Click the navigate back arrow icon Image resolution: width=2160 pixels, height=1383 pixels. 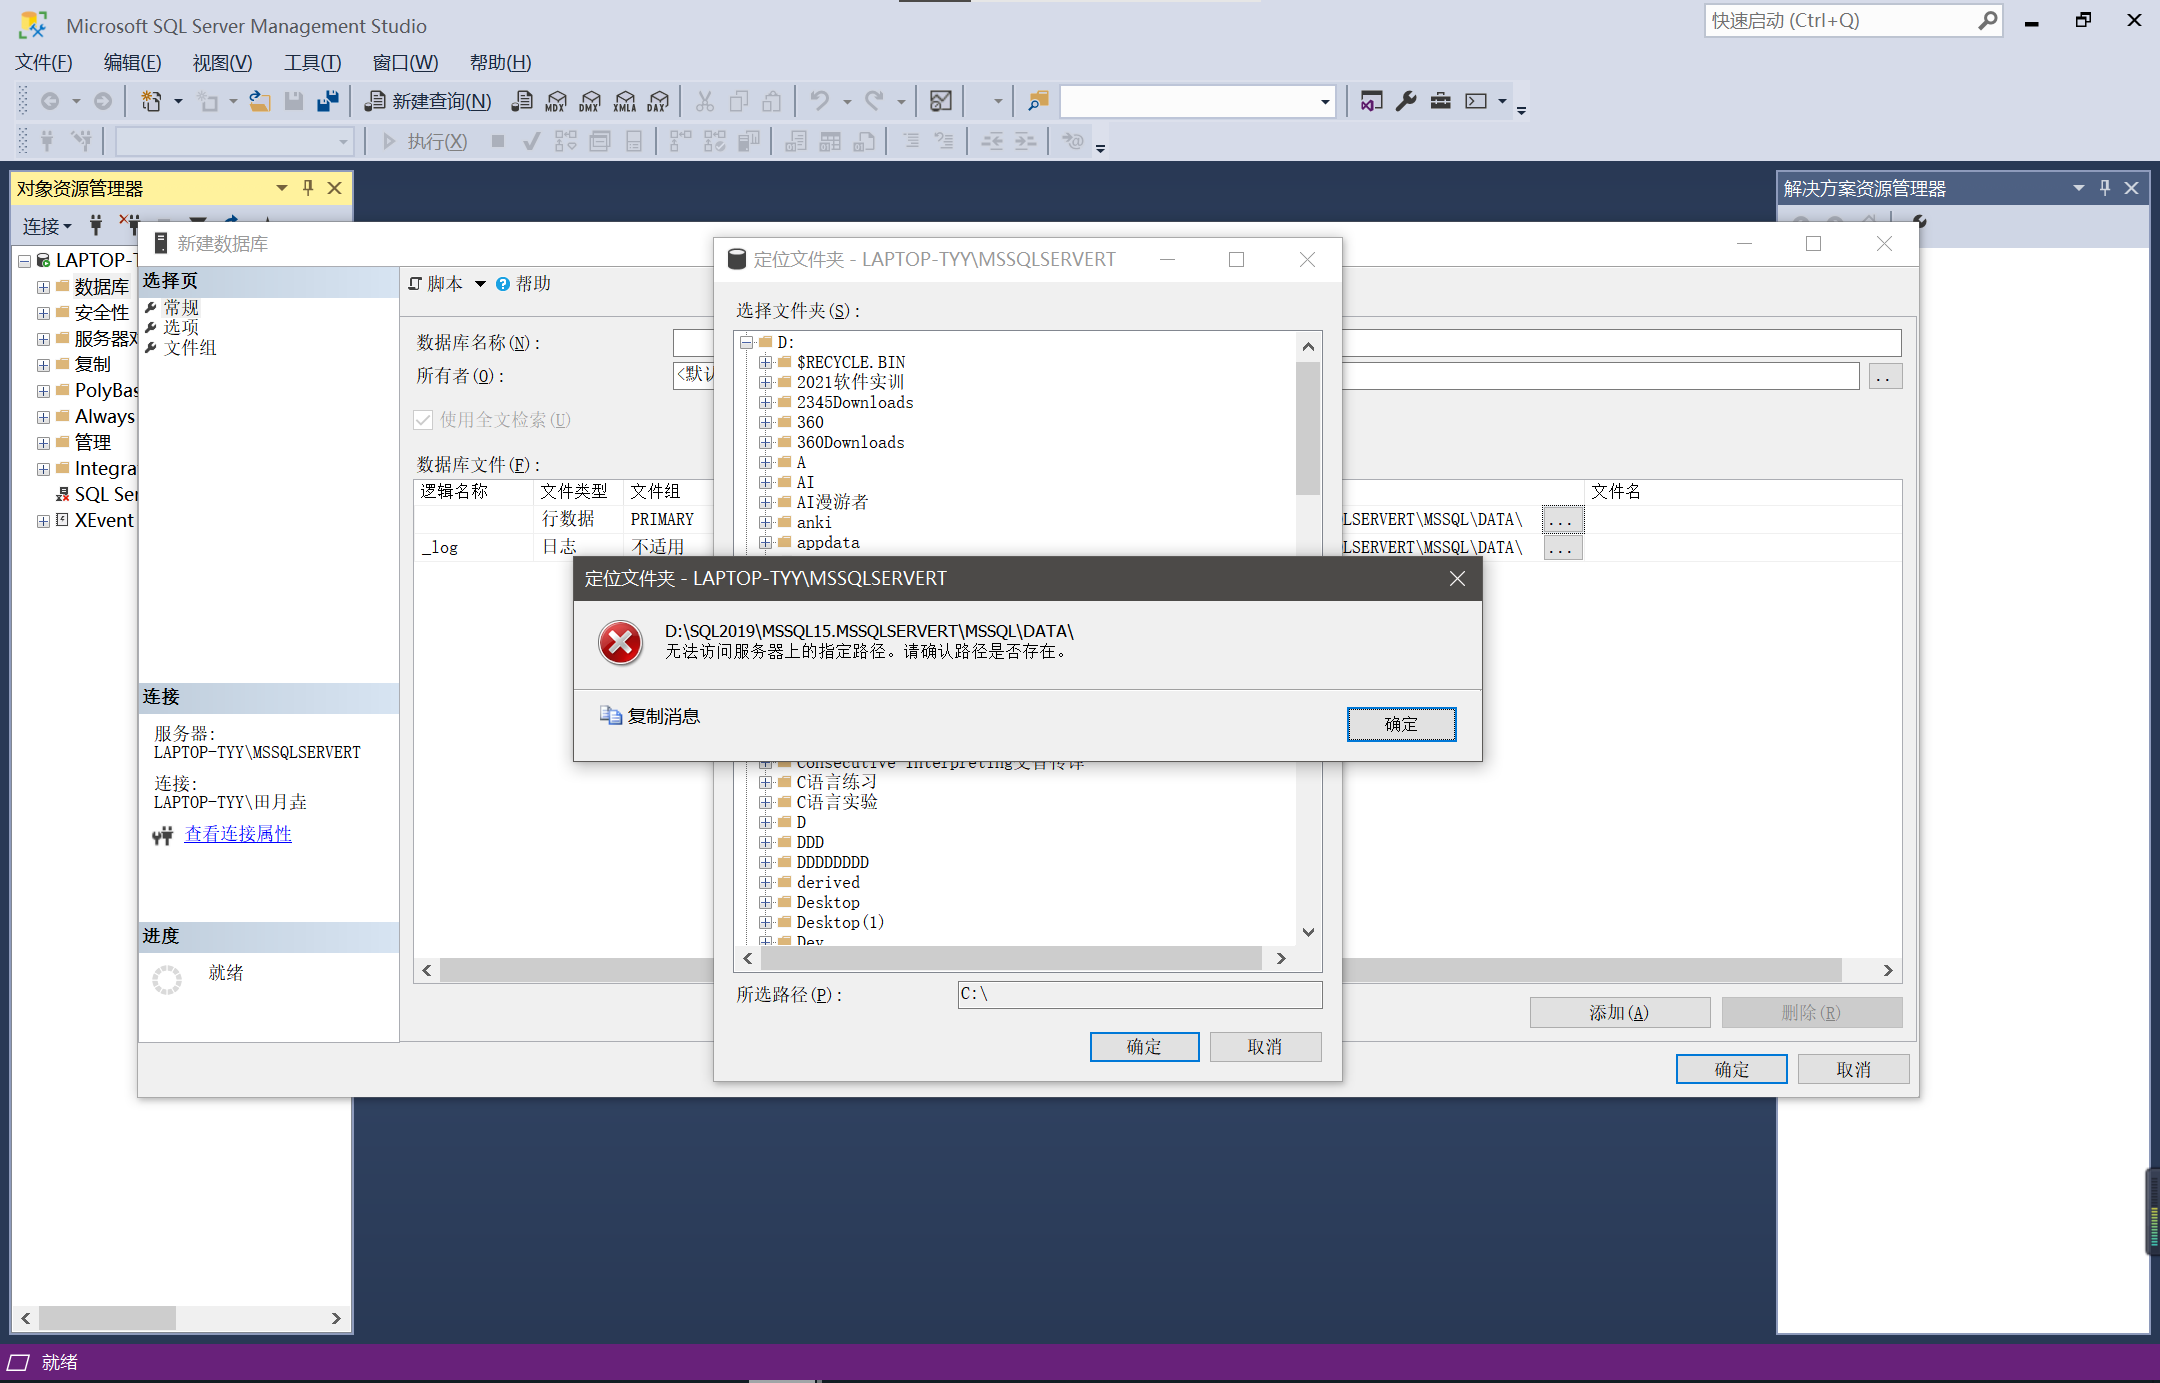(x=50, y=101)
